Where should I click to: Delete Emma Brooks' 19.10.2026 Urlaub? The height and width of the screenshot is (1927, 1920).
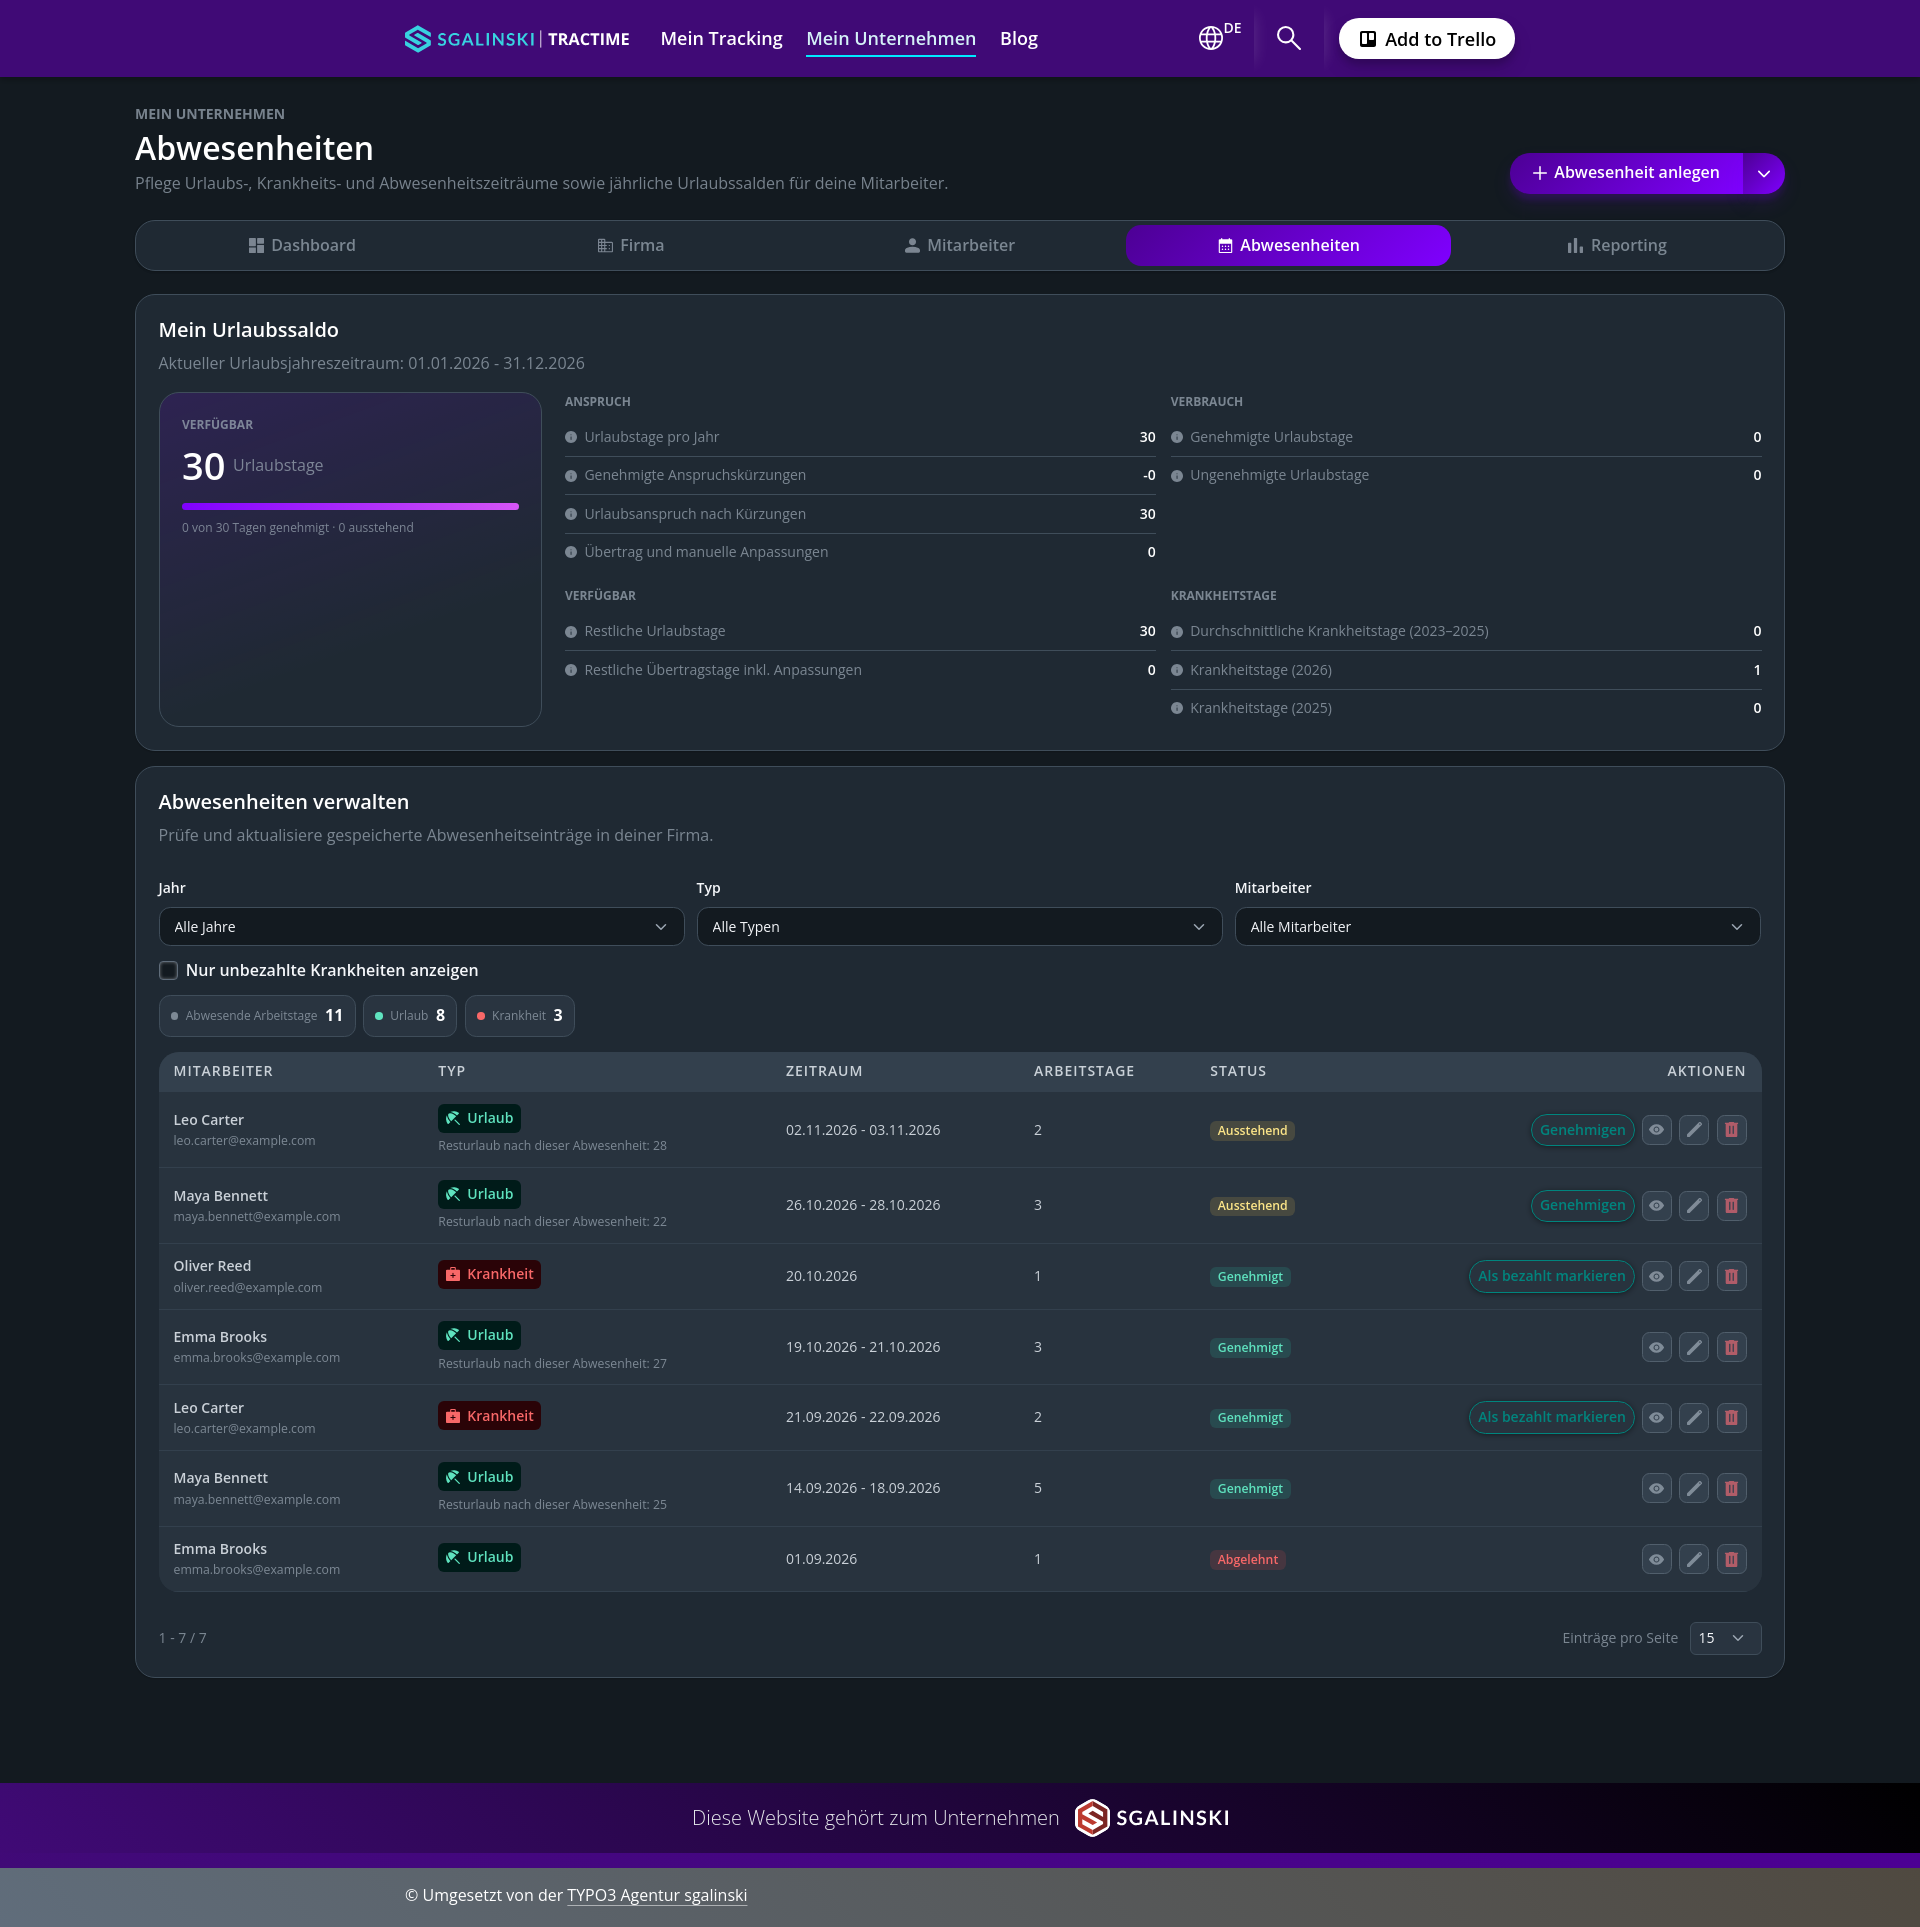1731,1347
